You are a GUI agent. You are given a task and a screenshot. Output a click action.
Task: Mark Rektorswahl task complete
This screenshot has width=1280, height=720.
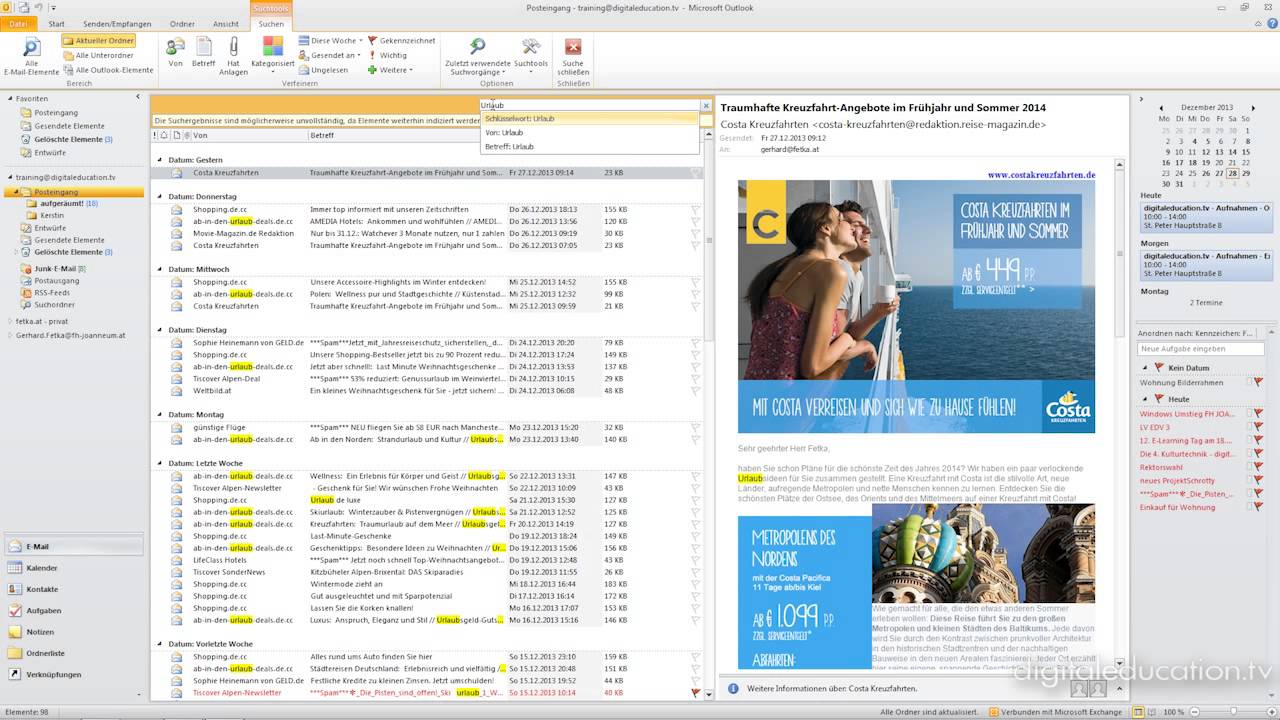(x=1258, y=467)
